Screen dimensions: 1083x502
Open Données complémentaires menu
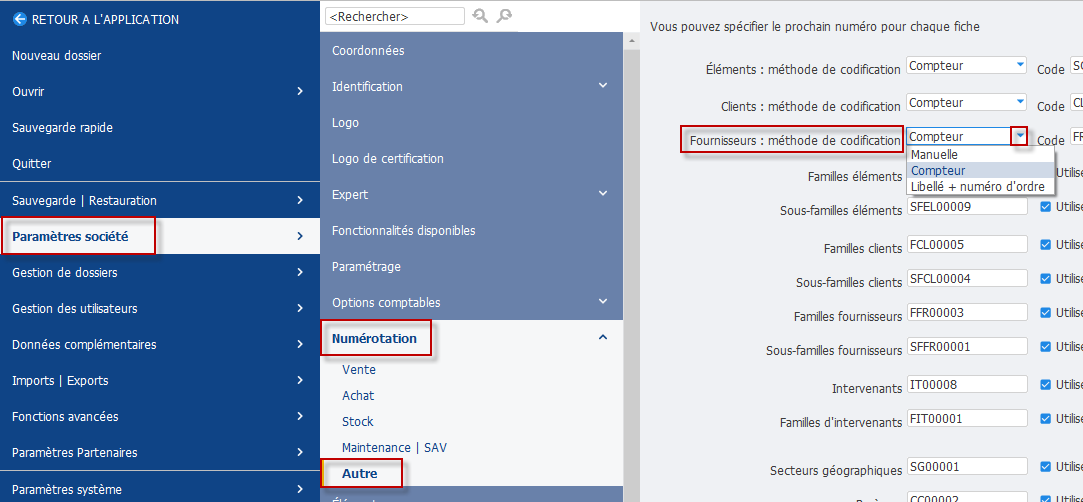[x=160, y=344]
